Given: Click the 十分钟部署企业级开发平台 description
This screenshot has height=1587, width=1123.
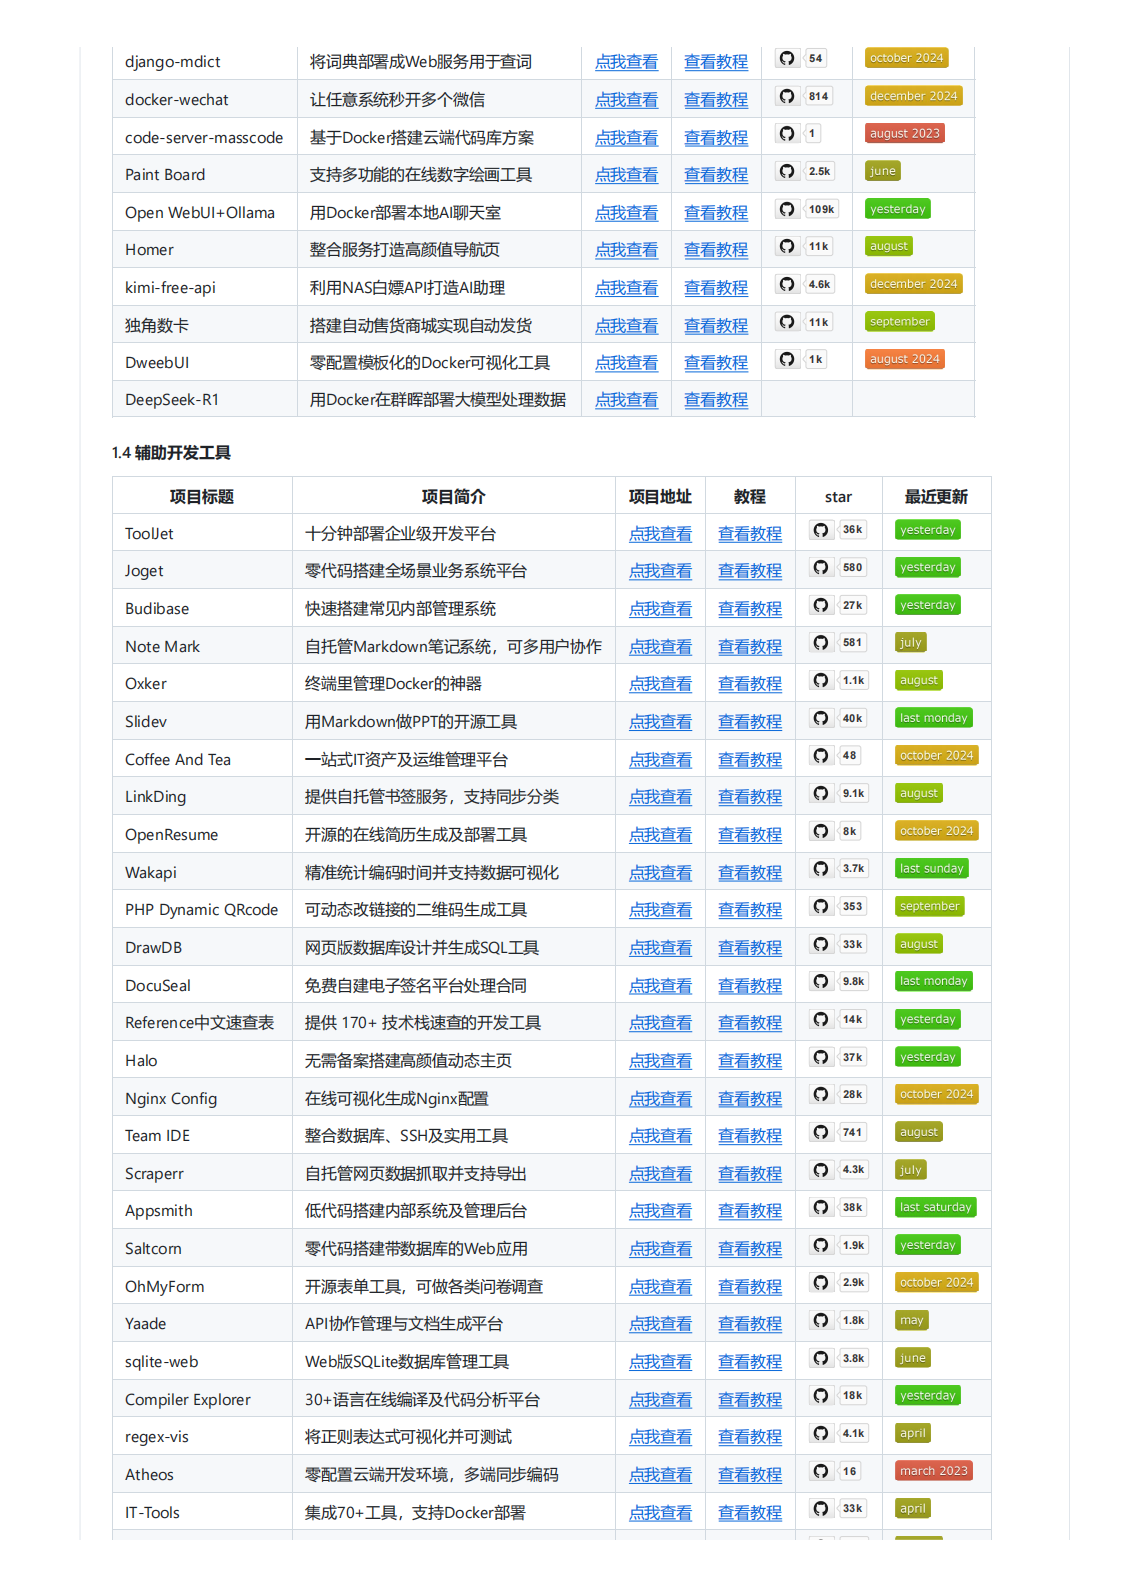Looking at the screenshot, I should pos(400,534).
